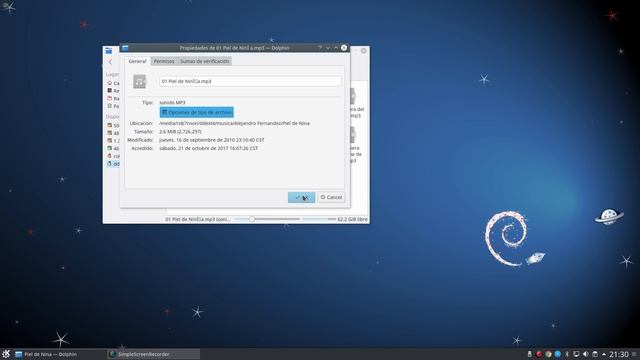Click the removable device tray icon

[529, 354]
